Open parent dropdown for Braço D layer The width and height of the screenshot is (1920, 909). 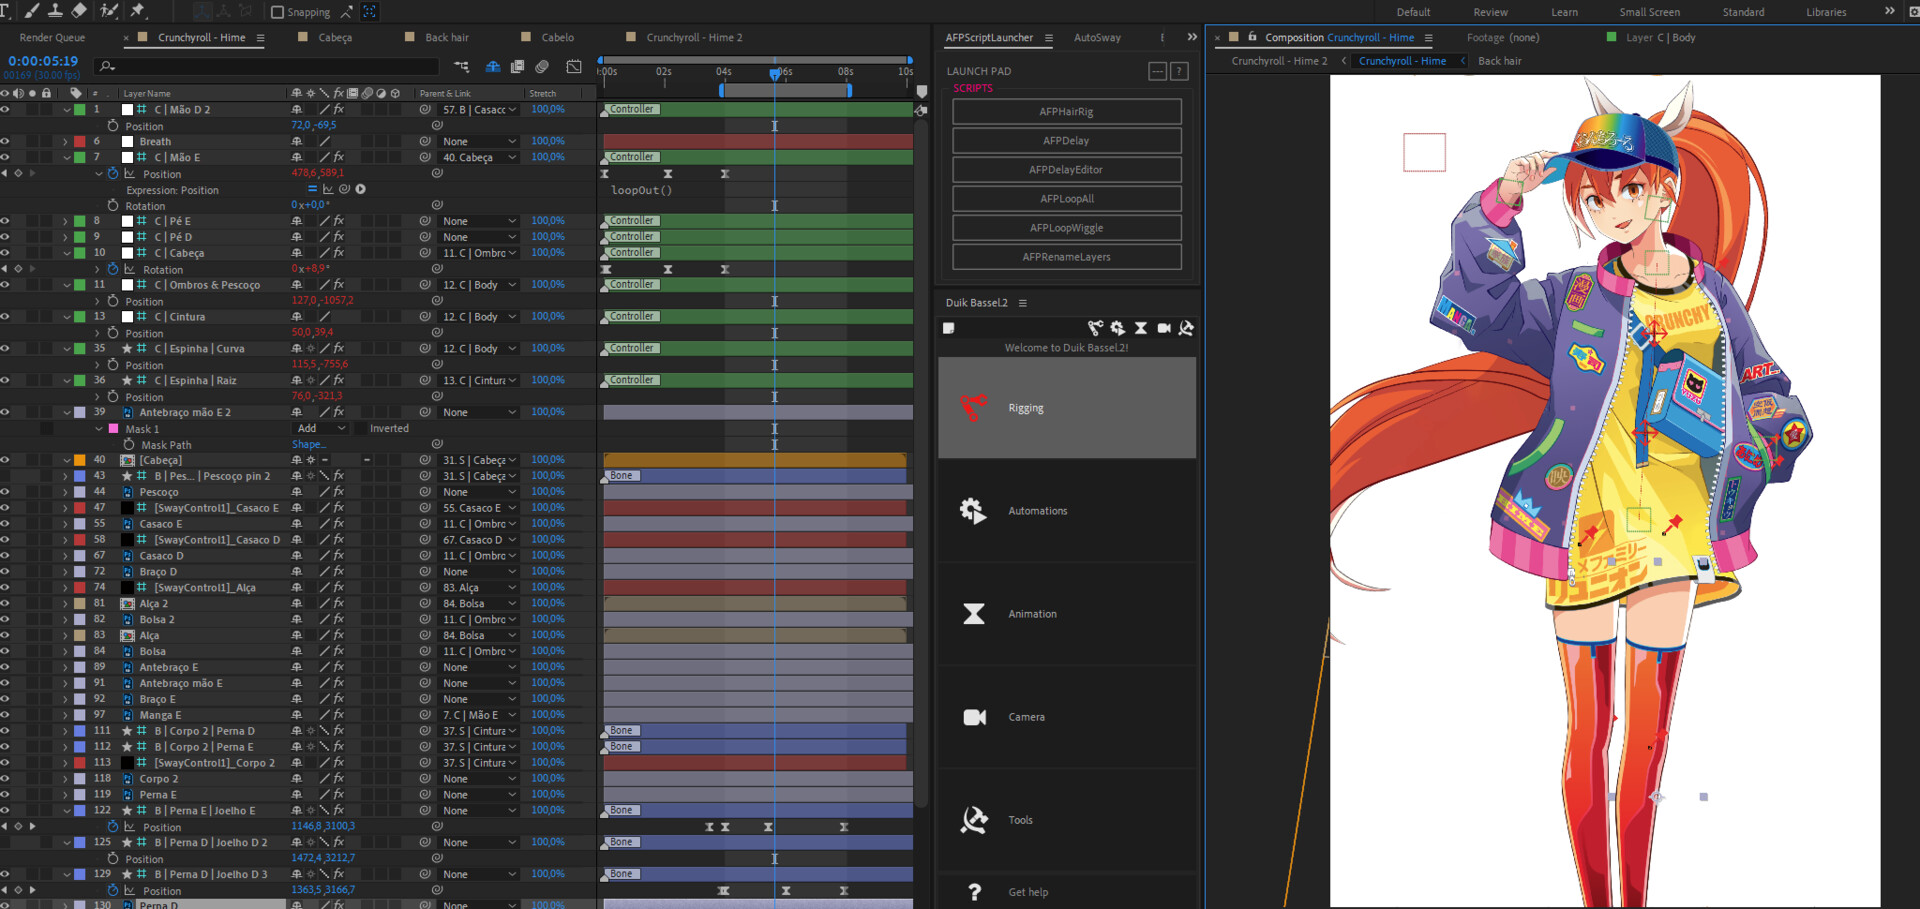tap(480, 572)
